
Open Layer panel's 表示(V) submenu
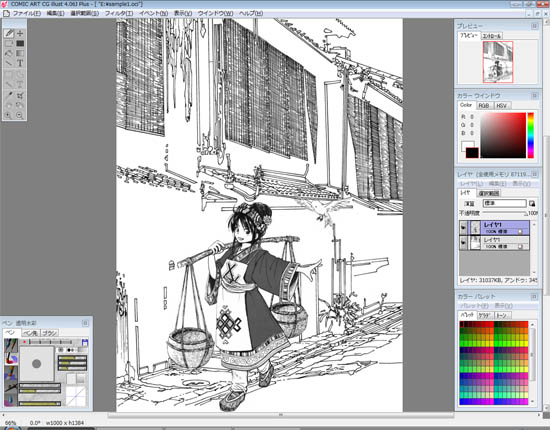click(x=522, y=184)
